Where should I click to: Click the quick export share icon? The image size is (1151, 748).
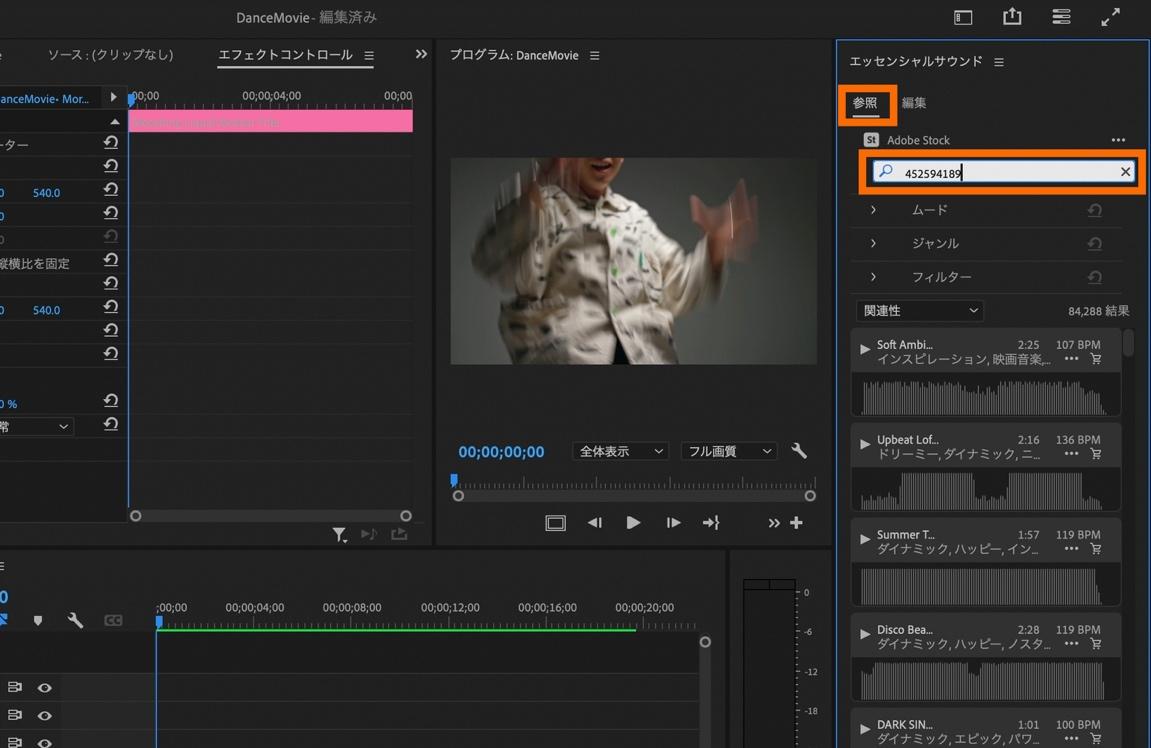pos(1012,16)
